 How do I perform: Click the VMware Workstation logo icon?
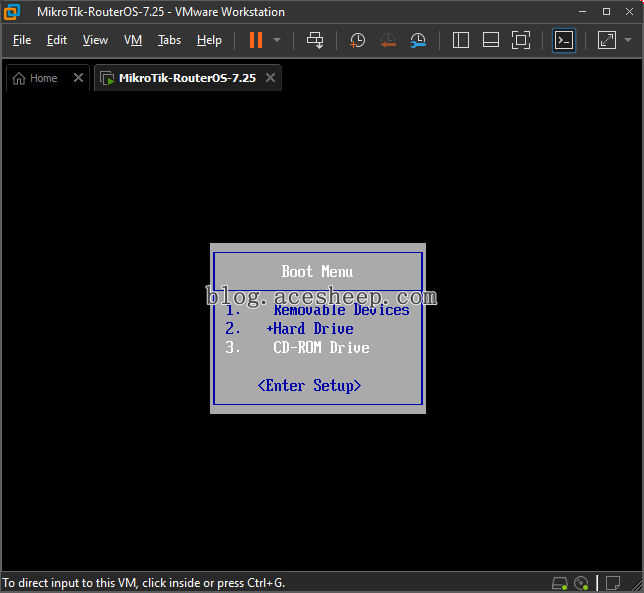(12, 11)
